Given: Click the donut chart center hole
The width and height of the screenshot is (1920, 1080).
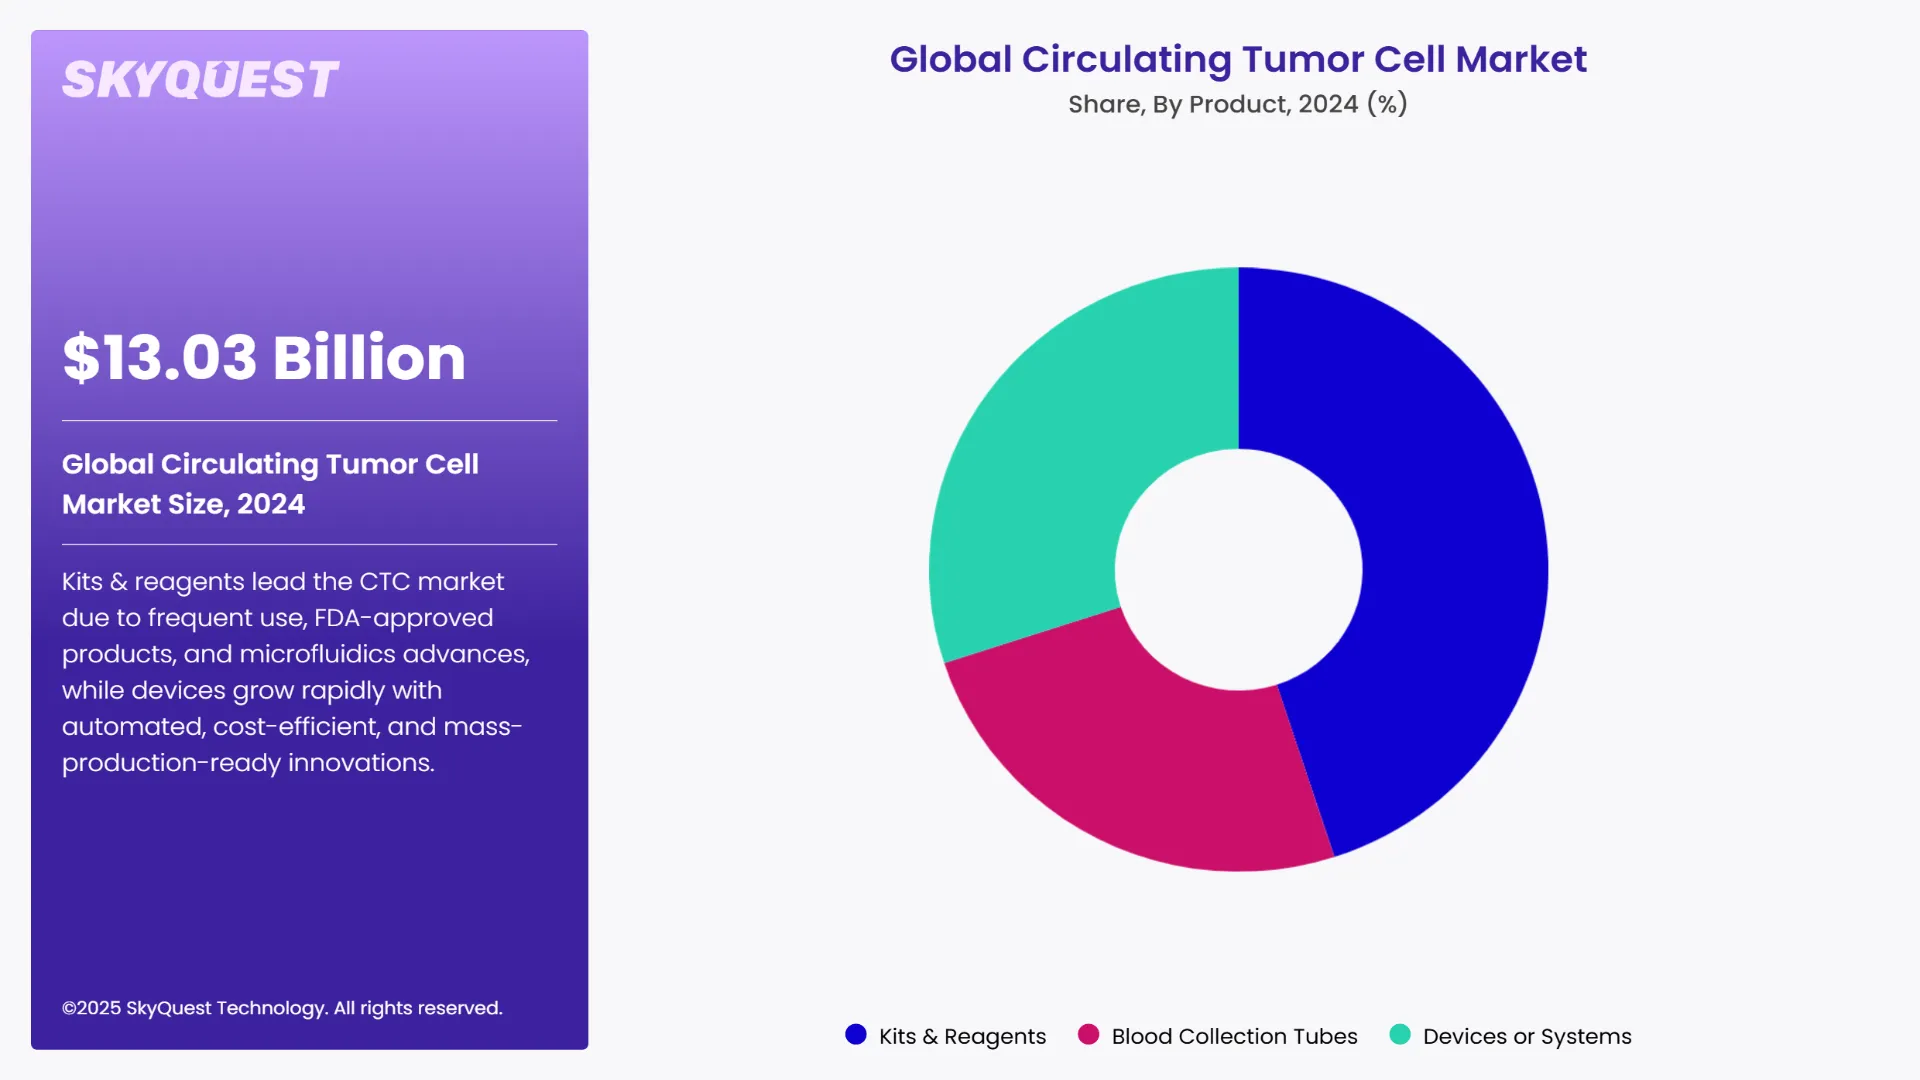Looking at the screenshot, I should (1240, 568).
